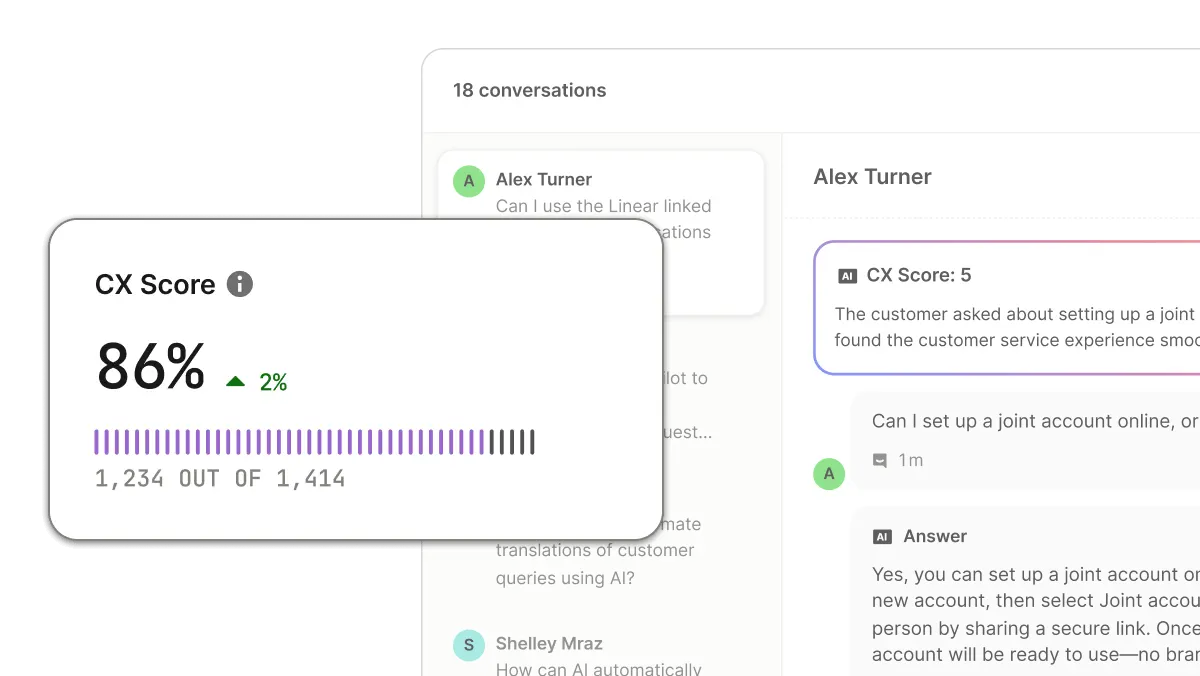Click the CX Score progress bar

314,442
